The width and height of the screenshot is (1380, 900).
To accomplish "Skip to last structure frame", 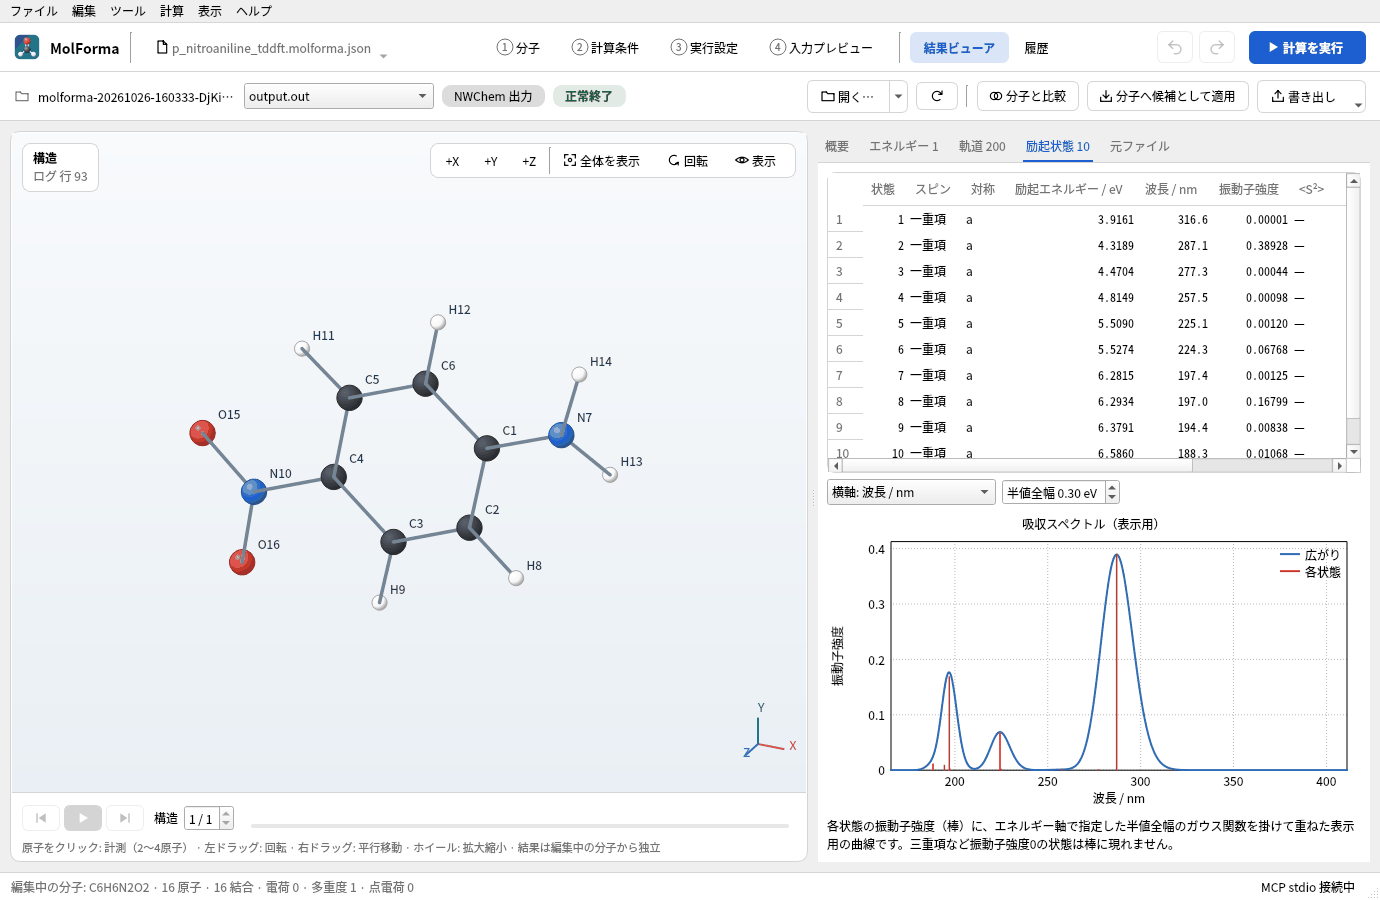I will tap(125, 818).
